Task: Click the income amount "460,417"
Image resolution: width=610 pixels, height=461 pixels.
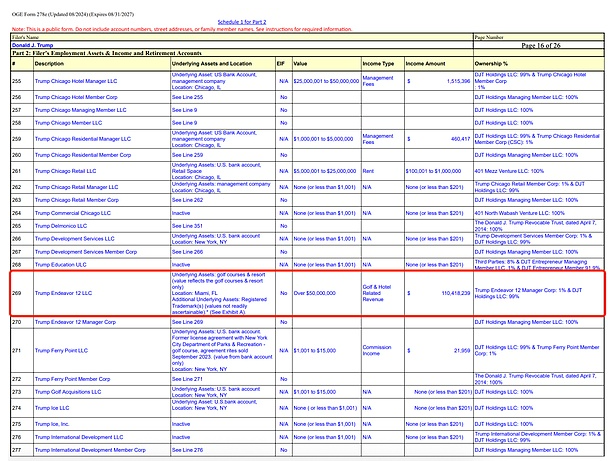Action: point(461,138)
